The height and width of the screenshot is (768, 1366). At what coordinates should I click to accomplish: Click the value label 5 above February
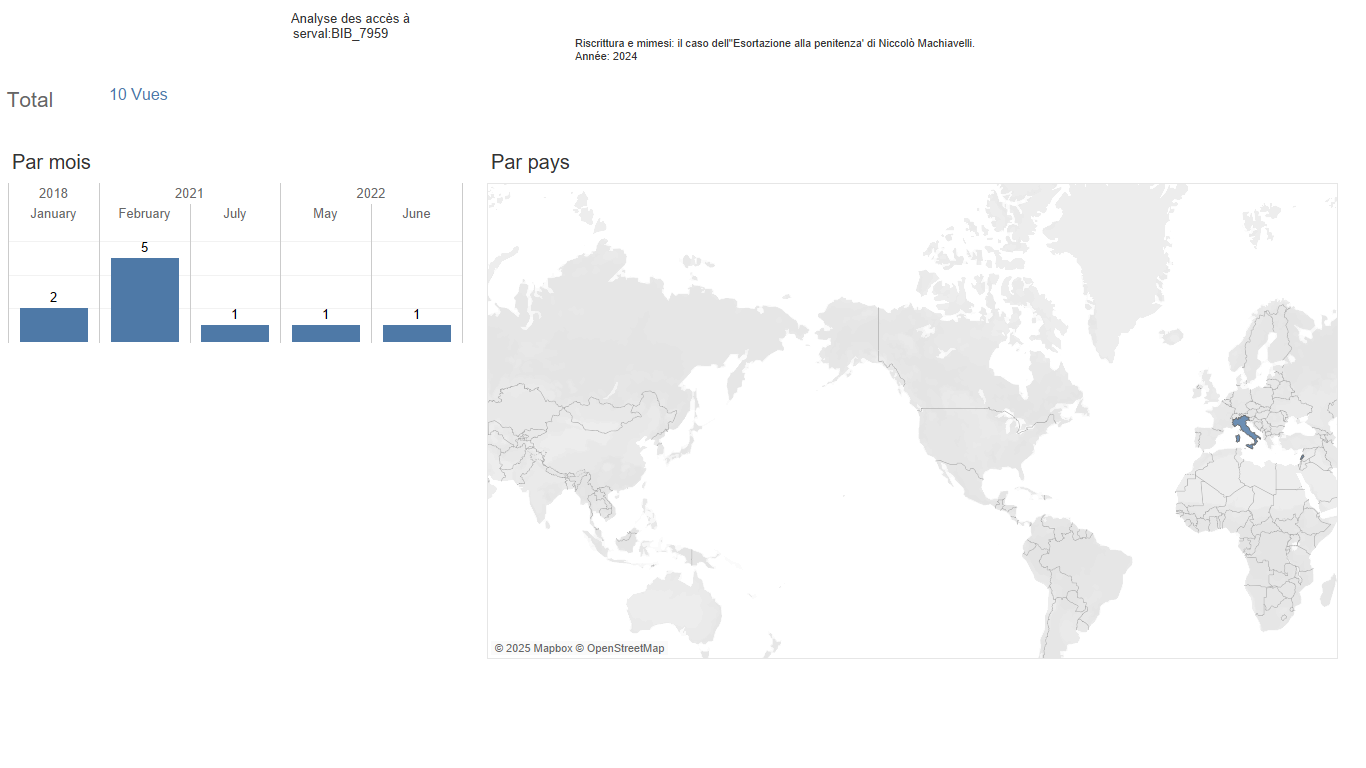145,247
